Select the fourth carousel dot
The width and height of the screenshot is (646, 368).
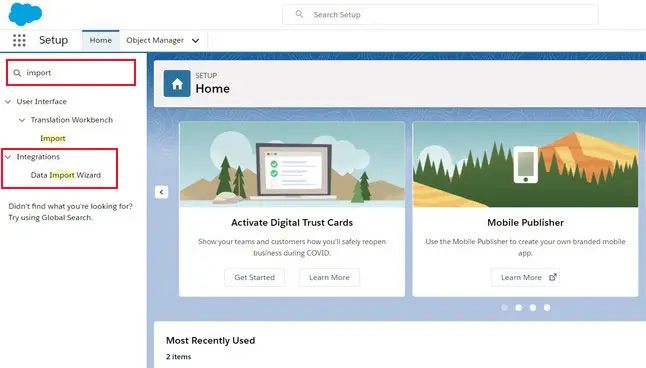[547, 307]
